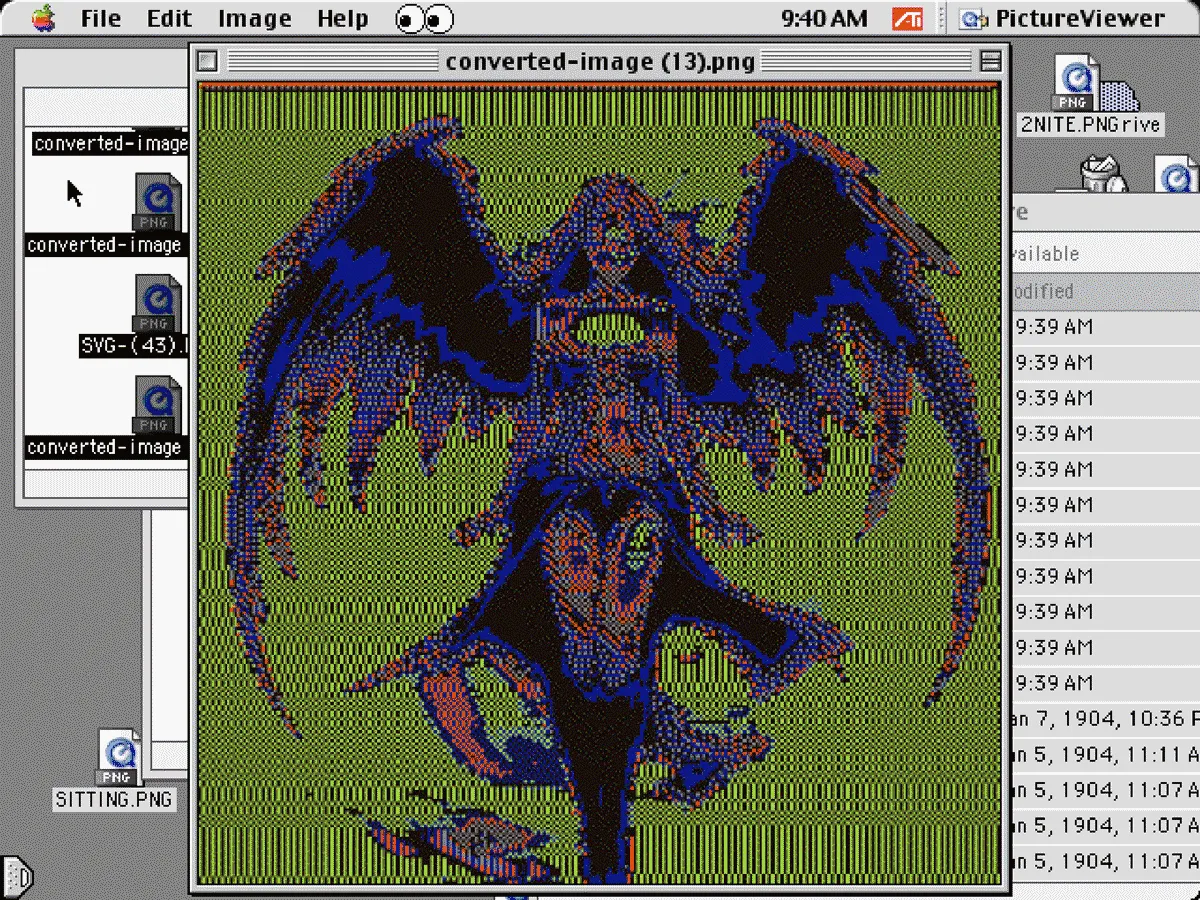Expand the Control Strip tab
This screenshot has width=1200, height=900.
[x=17, y=878]
